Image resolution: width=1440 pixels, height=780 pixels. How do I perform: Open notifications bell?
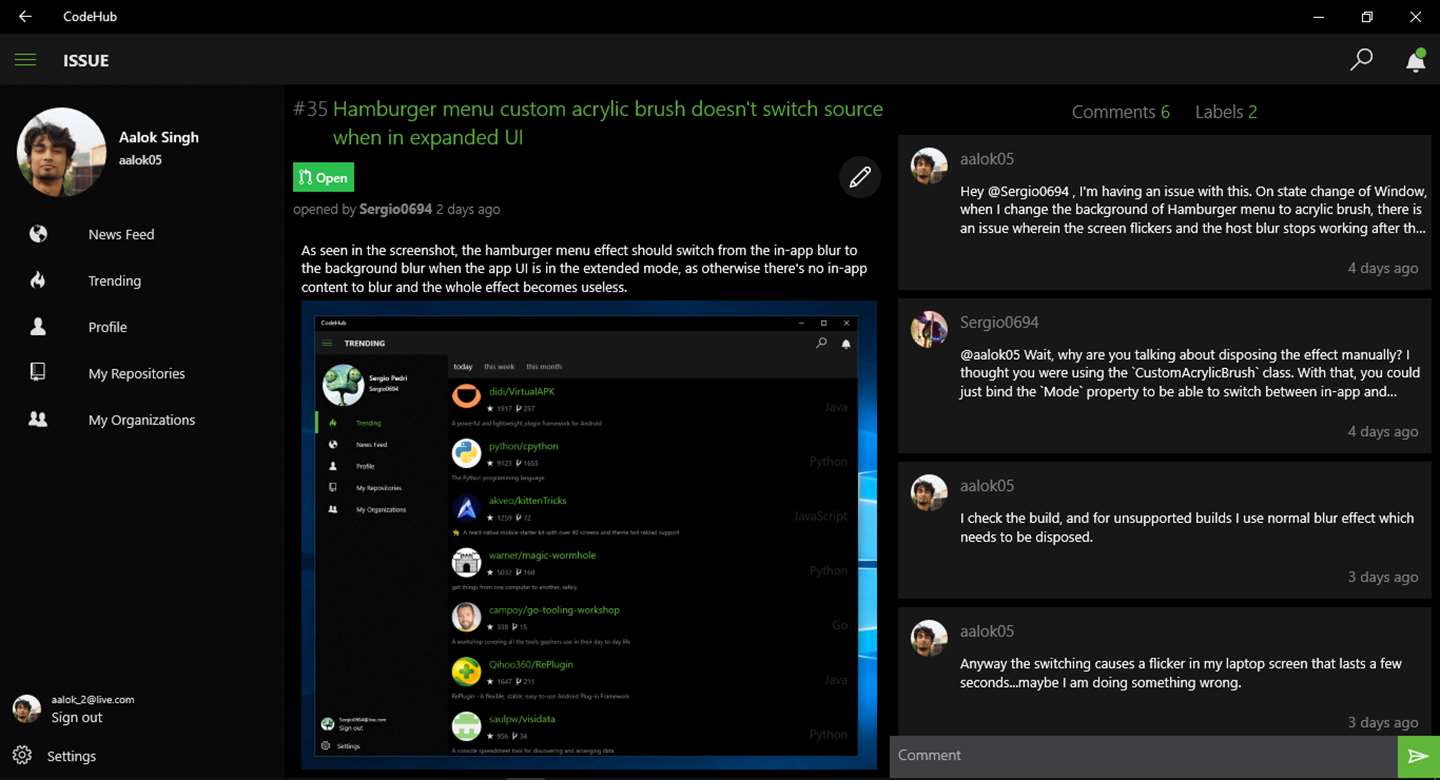coord(1415,60)
